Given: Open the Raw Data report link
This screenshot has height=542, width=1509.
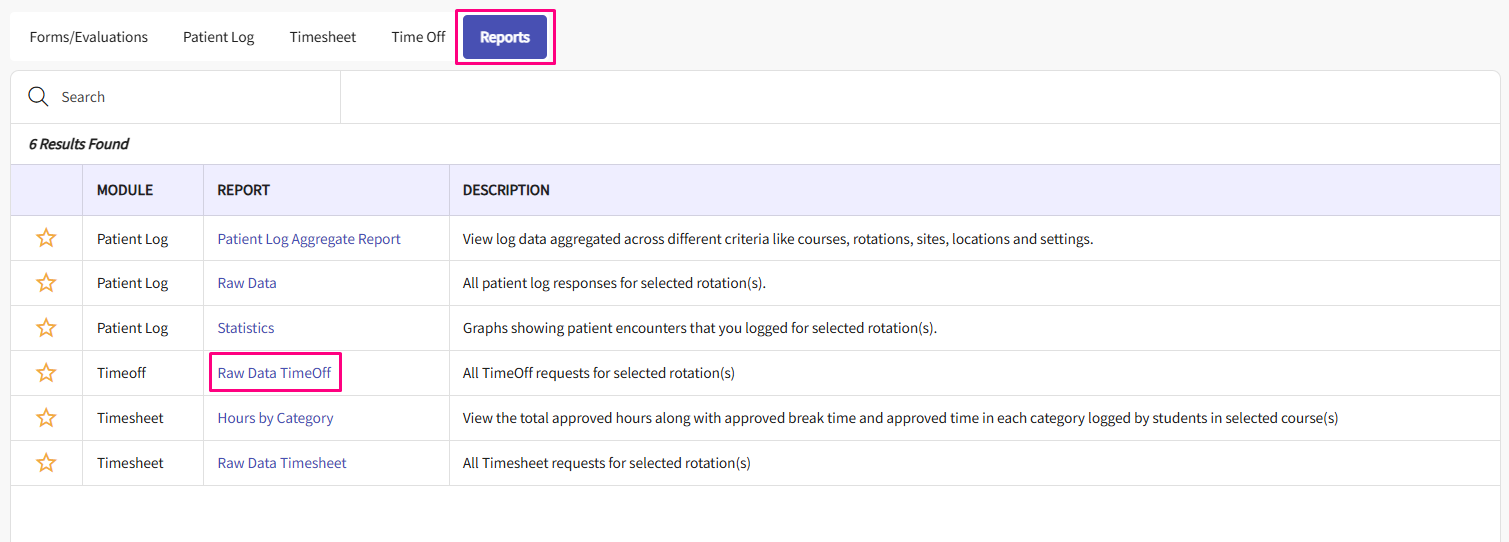Looking at the screenshot, I should pos(247,283).
